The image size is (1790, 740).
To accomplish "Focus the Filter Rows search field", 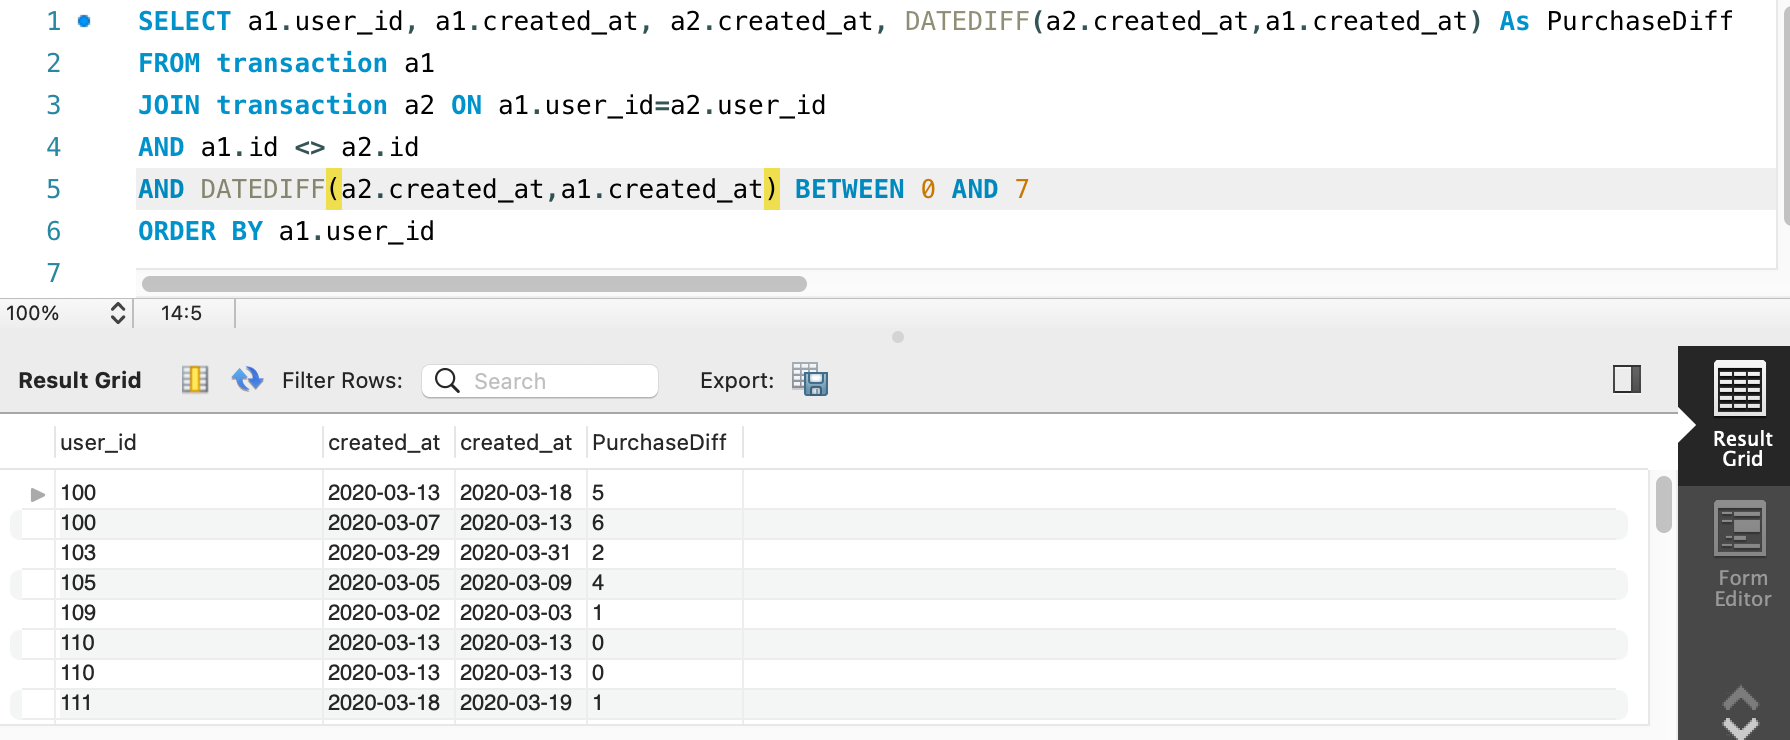I will pyautogui.click(x=558, y=381).
